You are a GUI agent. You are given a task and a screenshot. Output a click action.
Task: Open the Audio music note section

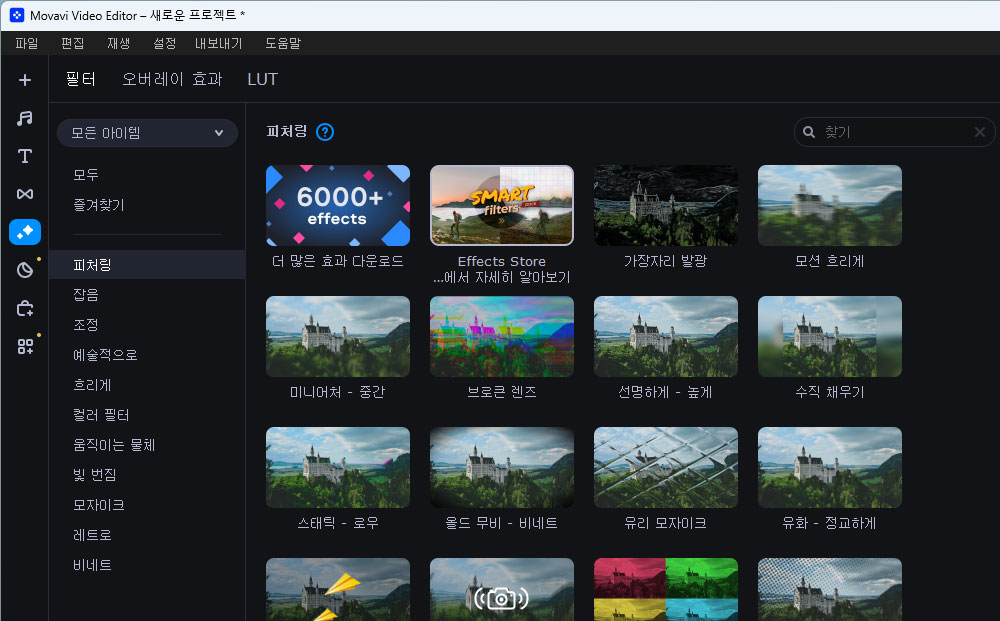25,118
